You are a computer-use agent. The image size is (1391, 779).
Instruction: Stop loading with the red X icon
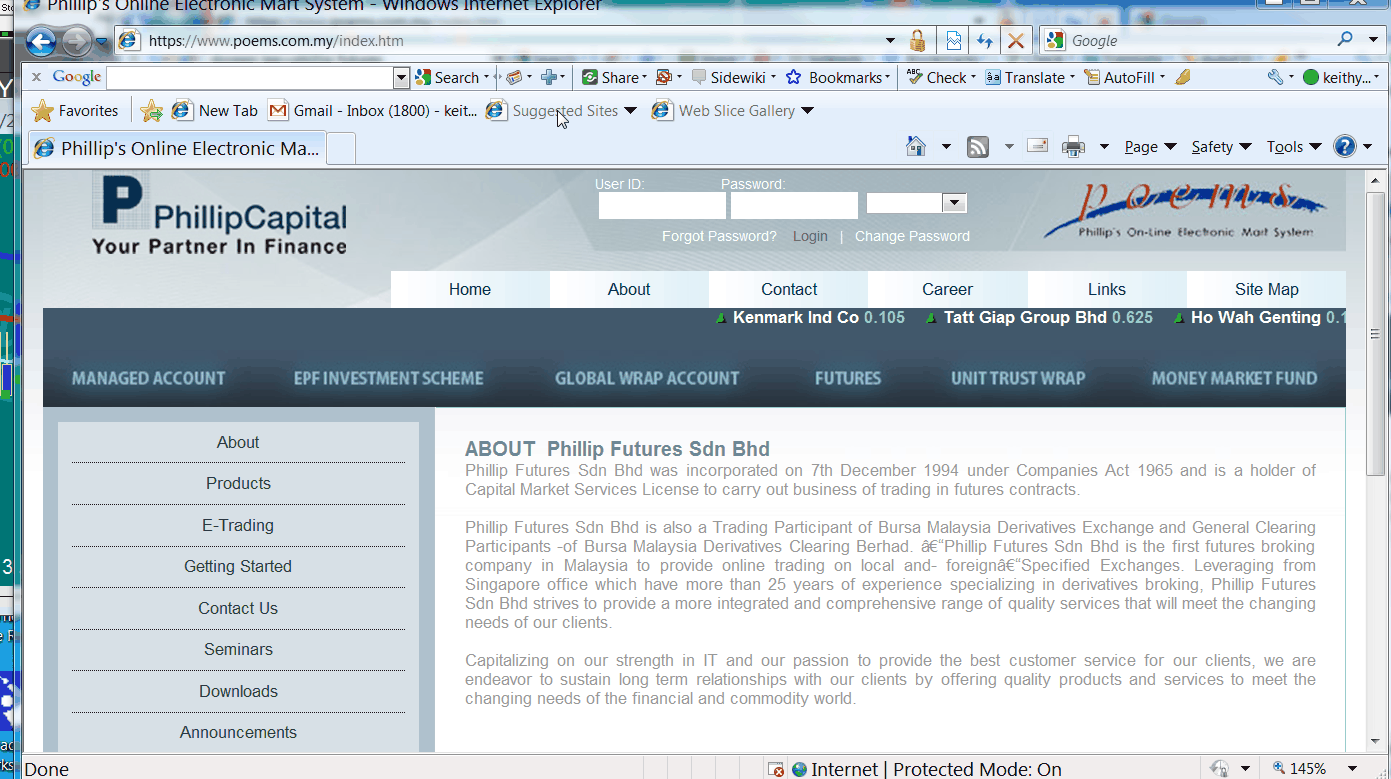(1016, 41)
